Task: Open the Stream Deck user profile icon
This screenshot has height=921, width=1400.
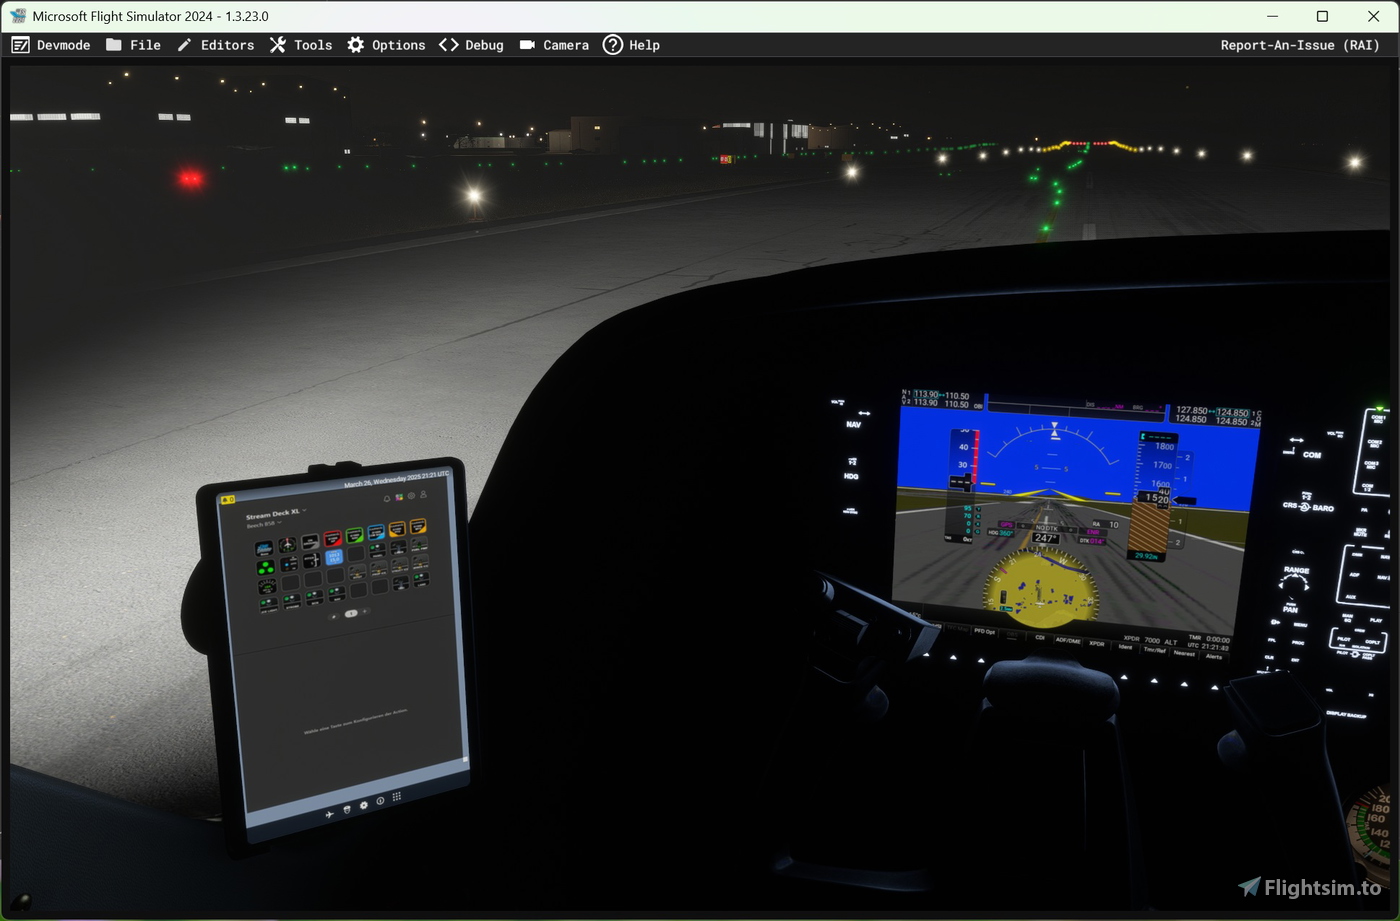Action: coord(423,495)
